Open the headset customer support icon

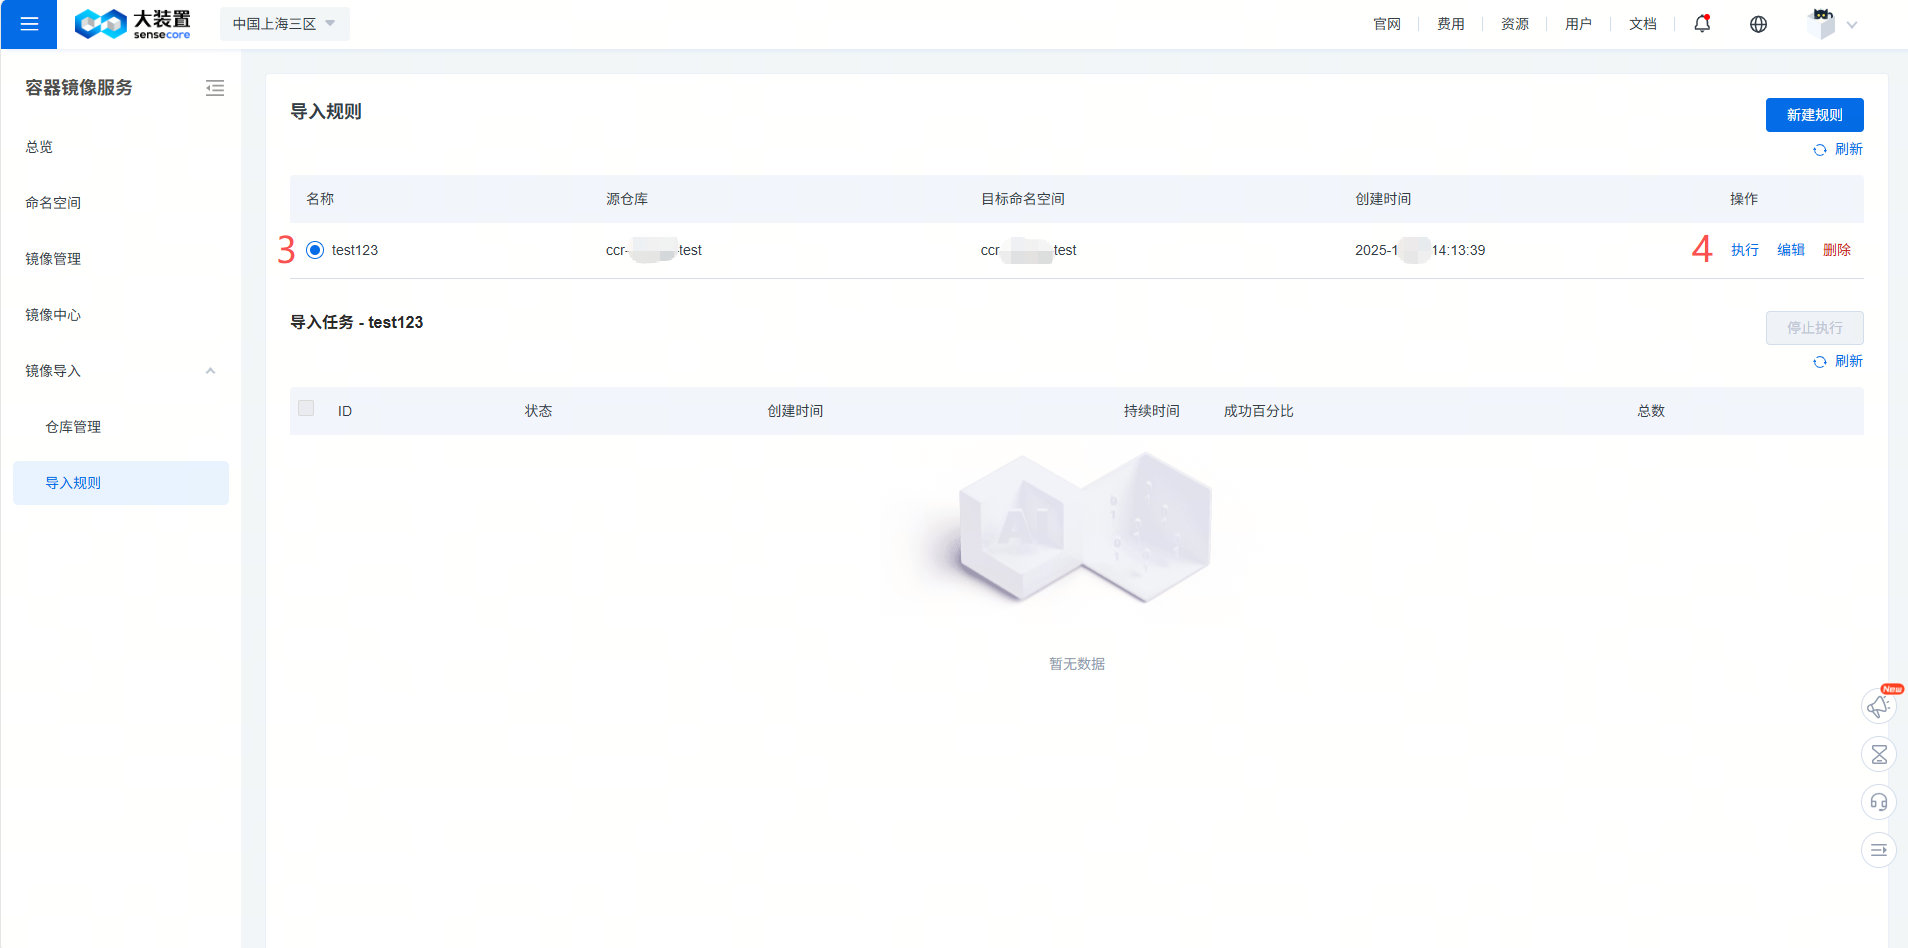[1878, 802]
